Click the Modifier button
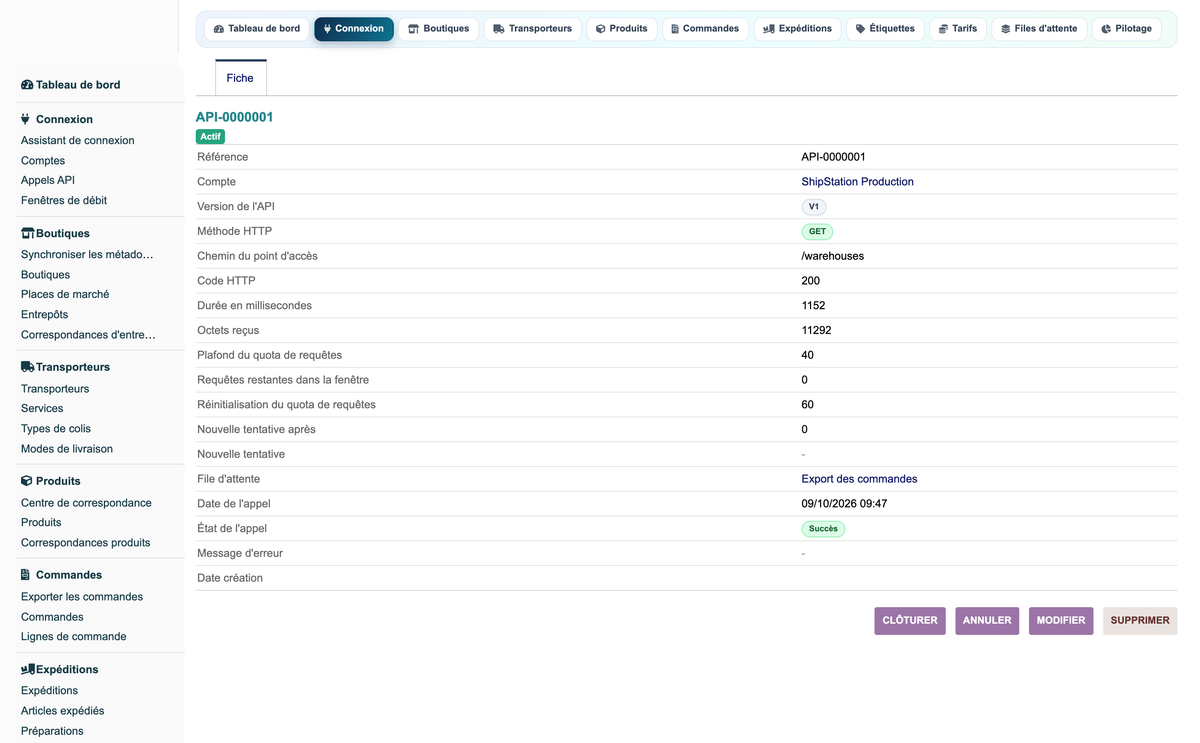 (x=1061, y=621)
